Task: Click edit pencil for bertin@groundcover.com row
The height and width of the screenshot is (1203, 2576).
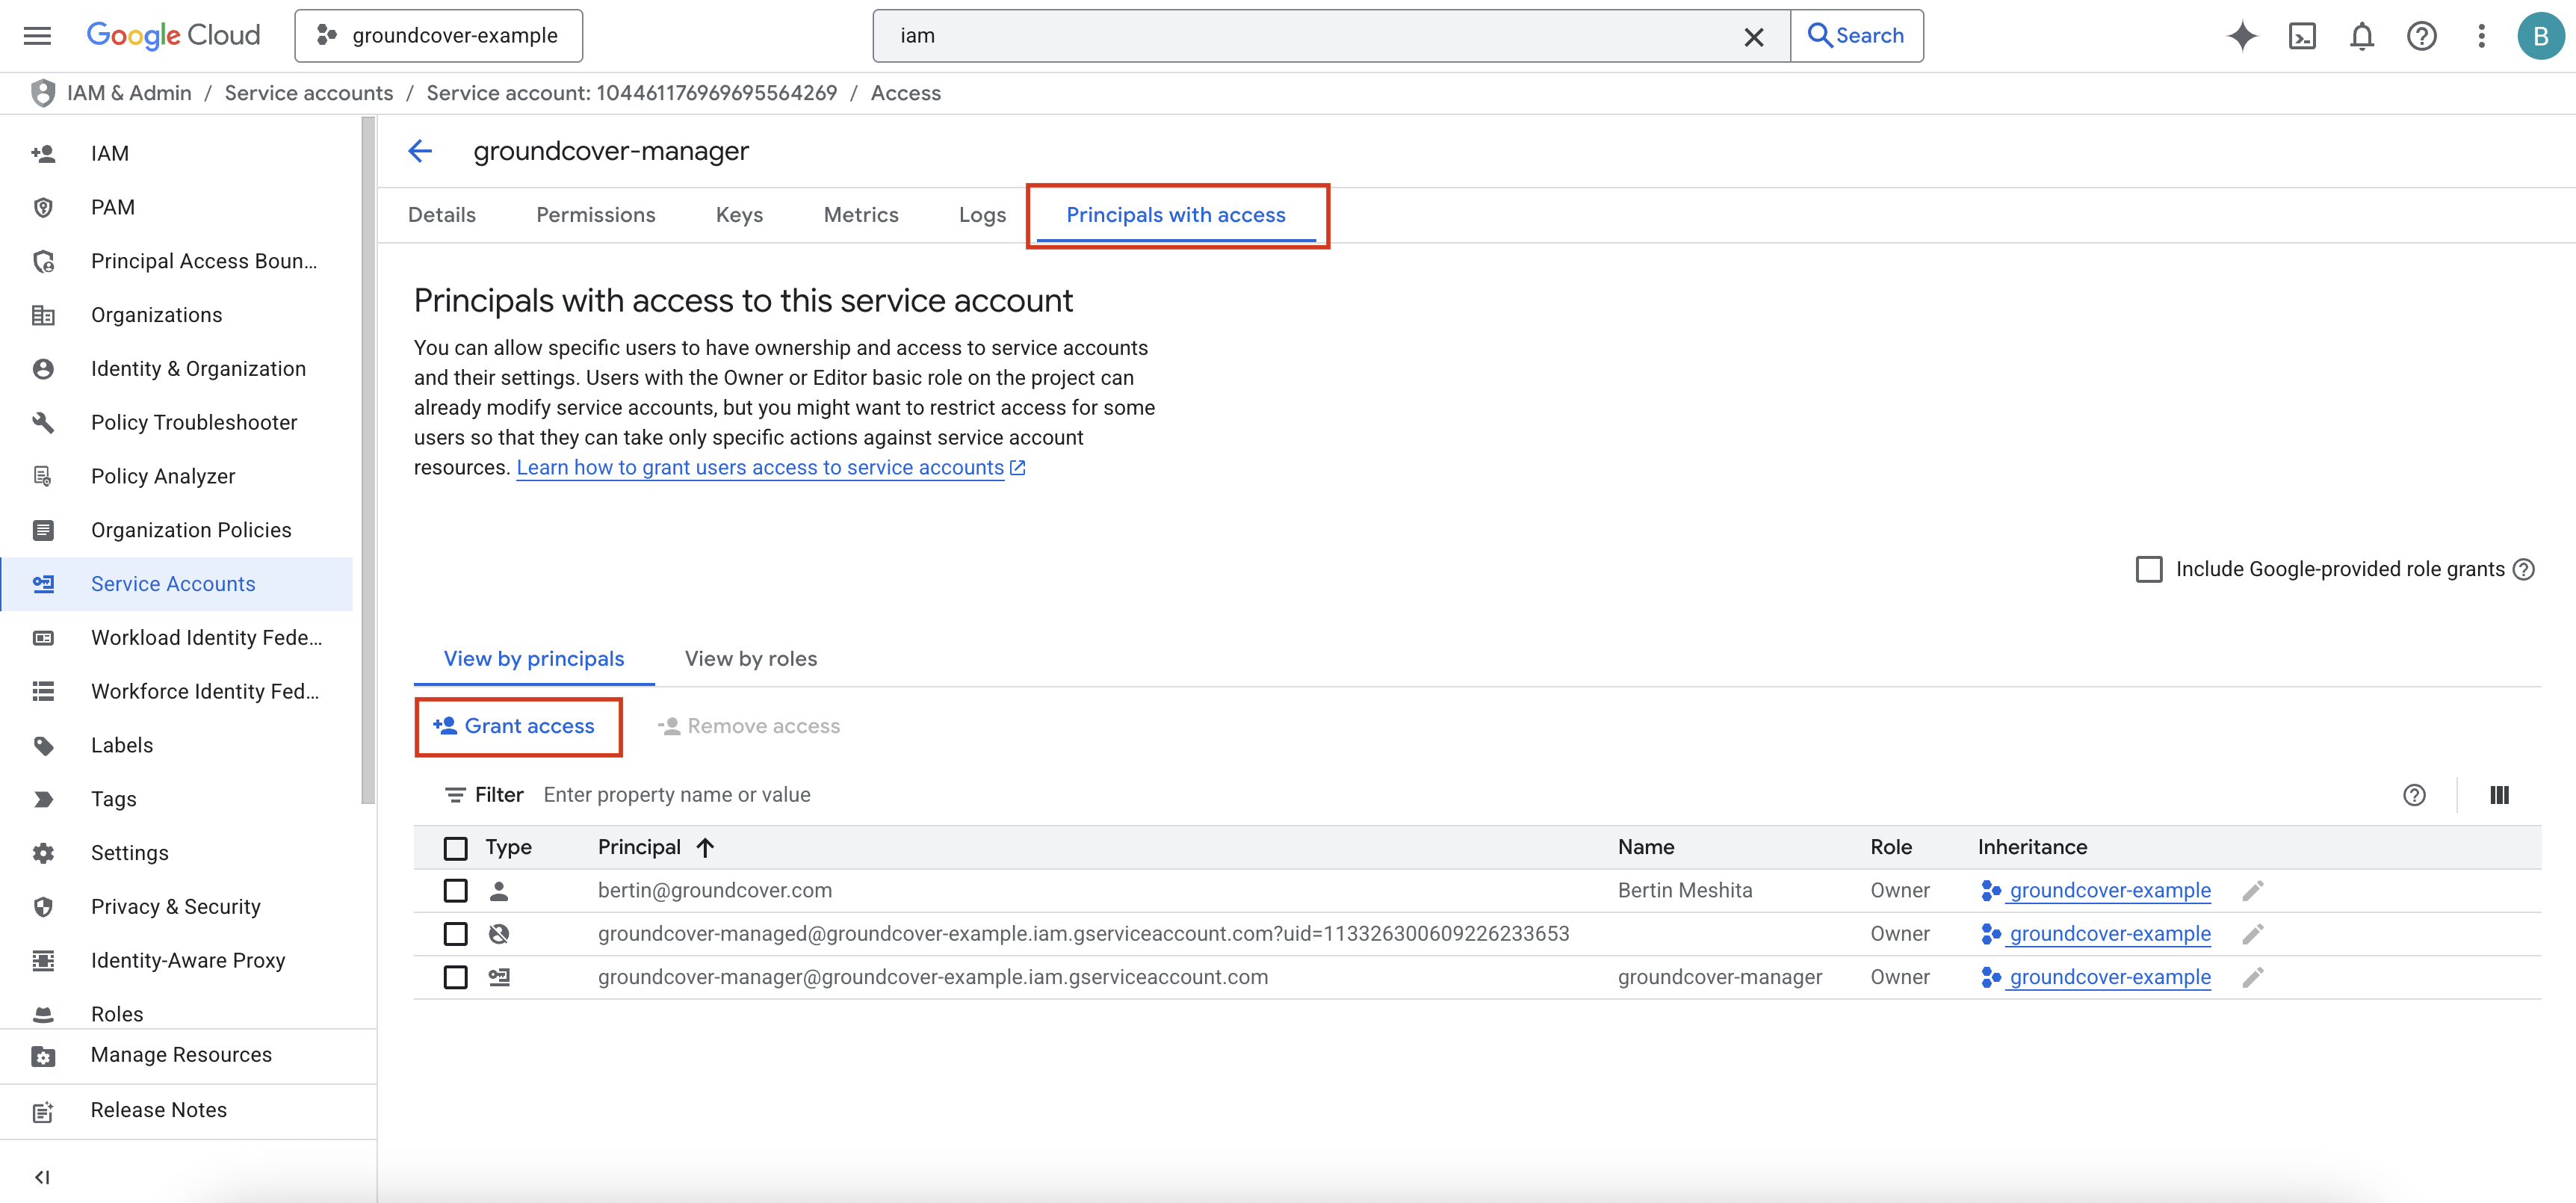Action: [x=2252, y=891]
